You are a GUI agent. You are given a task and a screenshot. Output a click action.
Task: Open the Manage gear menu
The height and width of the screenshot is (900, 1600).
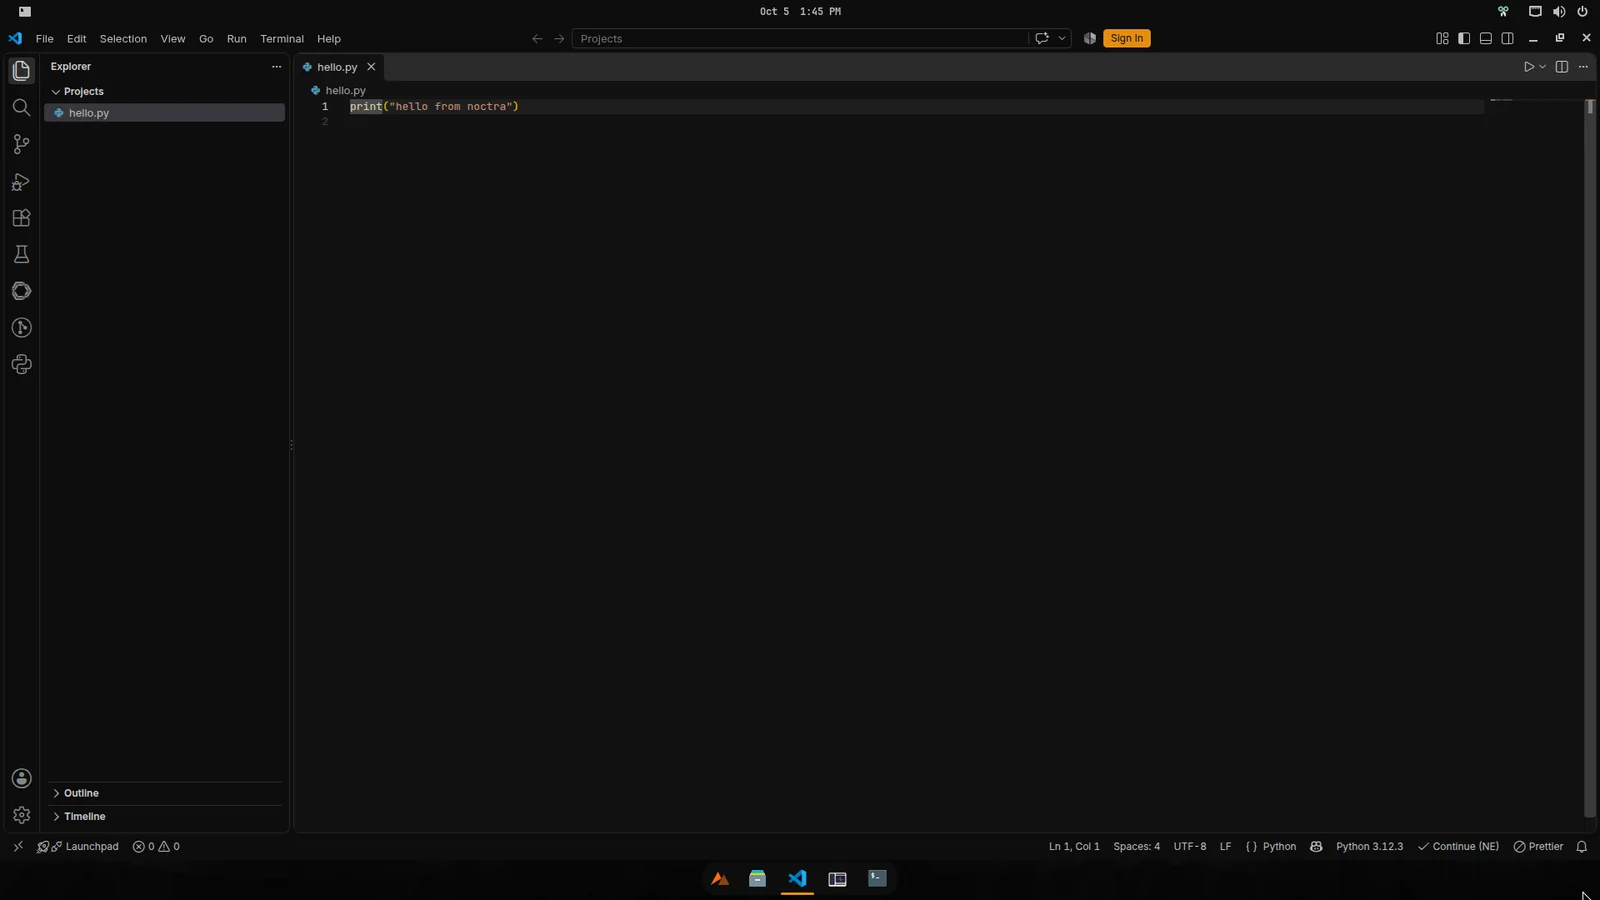(x=21, y=815)
